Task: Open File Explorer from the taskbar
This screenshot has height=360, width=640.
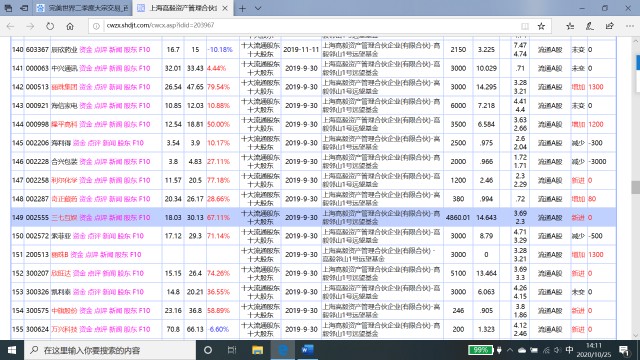Action: click(x=257, y=350)
